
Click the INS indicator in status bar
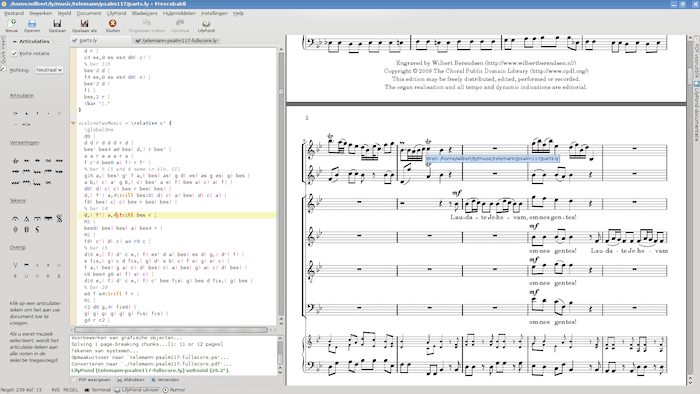tap(55, 390)
